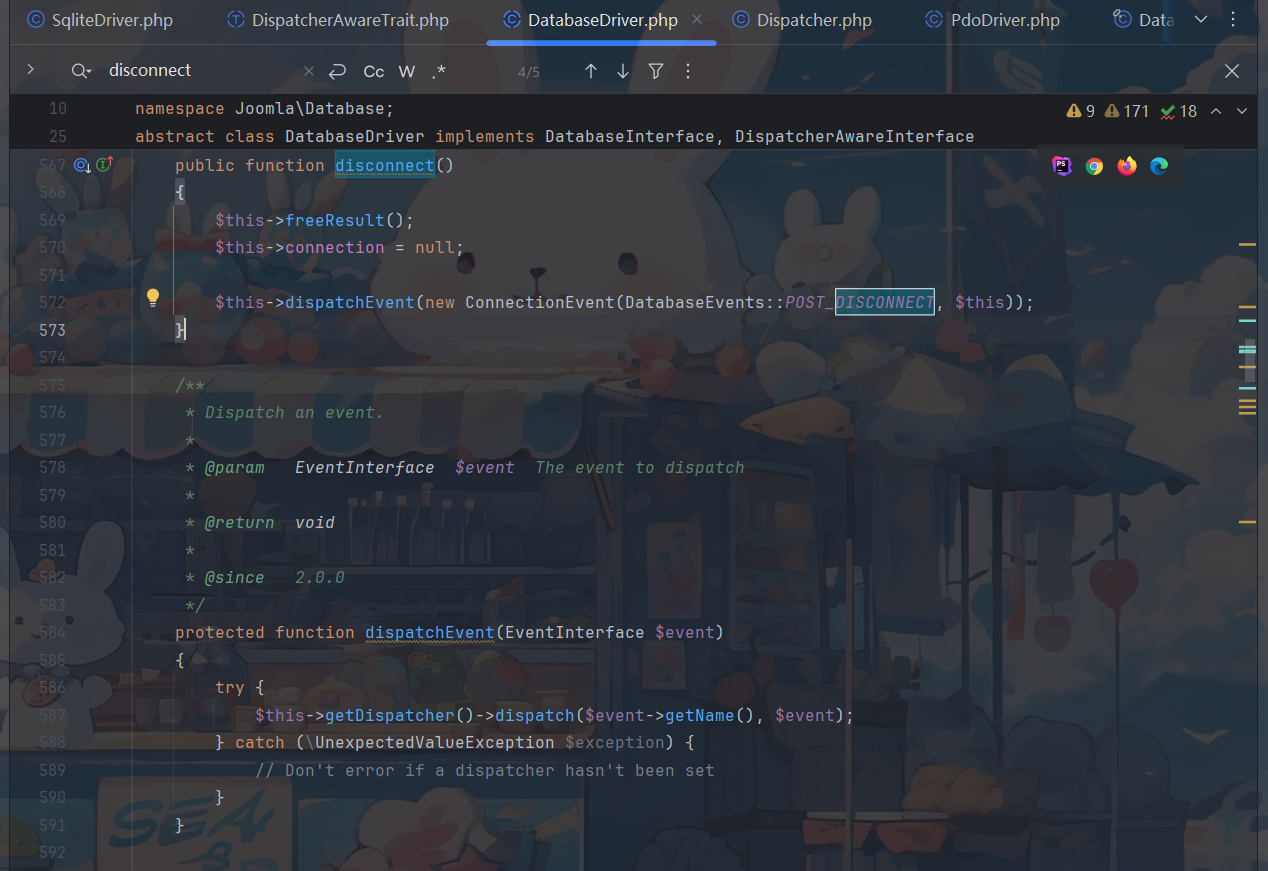Image resolution: width=1268 pixels, height=871 pixels.
Task: Open in PhpStorm built-in preview
Action: (x=1062, y=166)
